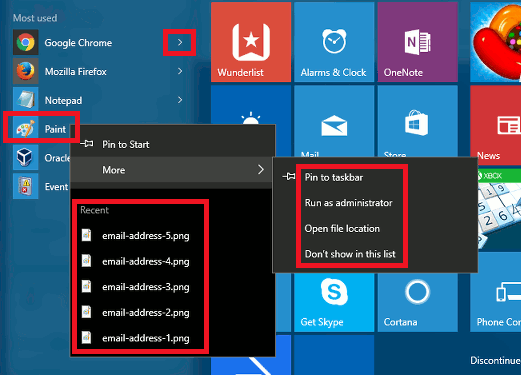
Task: Expand Notepad jump list arrow
Action: [x=180, y=100]
